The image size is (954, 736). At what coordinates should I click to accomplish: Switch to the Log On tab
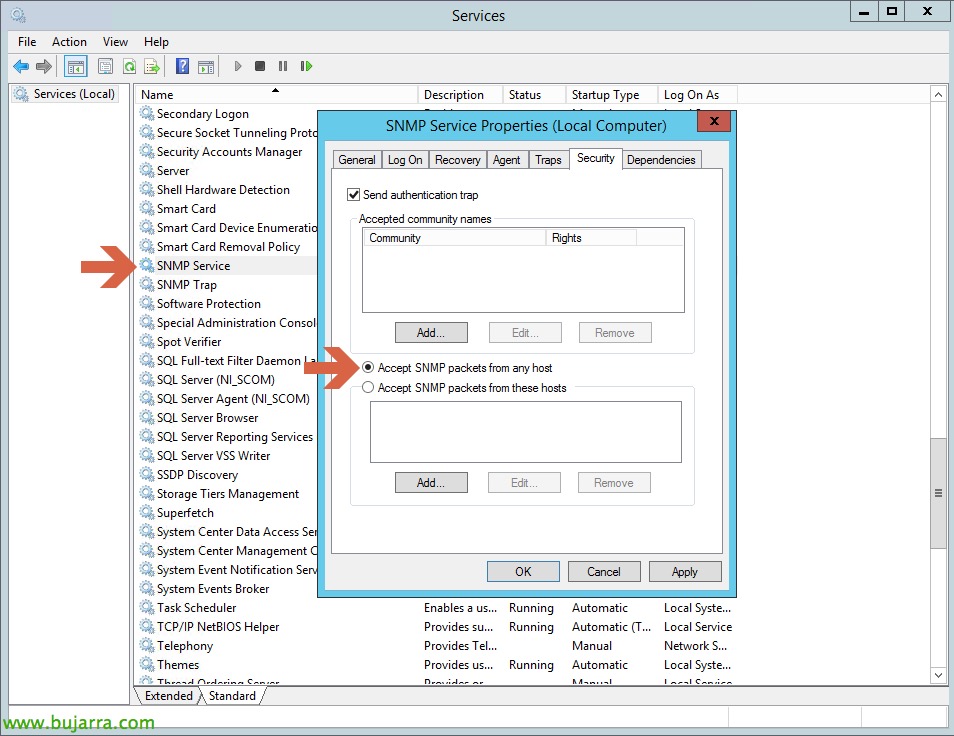tap(405, 159)
